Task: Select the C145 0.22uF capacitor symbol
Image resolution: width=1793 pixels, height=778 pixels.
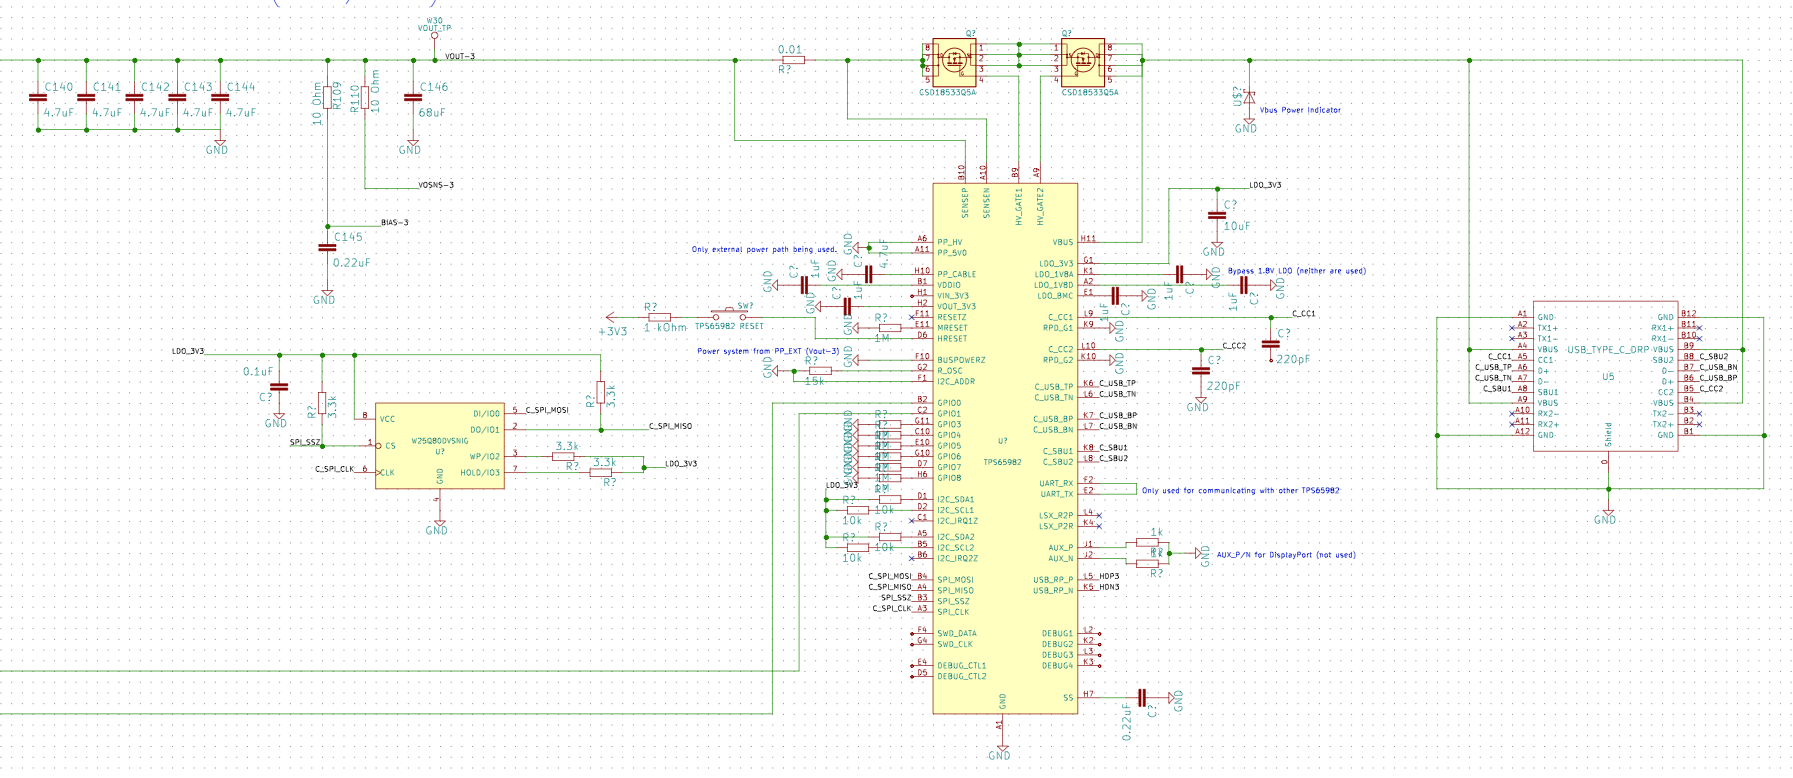Action: pos(327,247)
